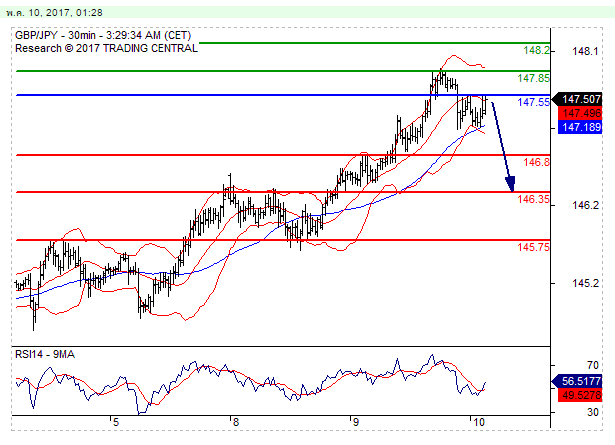Viewport: 615px width, 445px height.
Task: Select the 148.2 green resistance label
Action: (534, 50)
